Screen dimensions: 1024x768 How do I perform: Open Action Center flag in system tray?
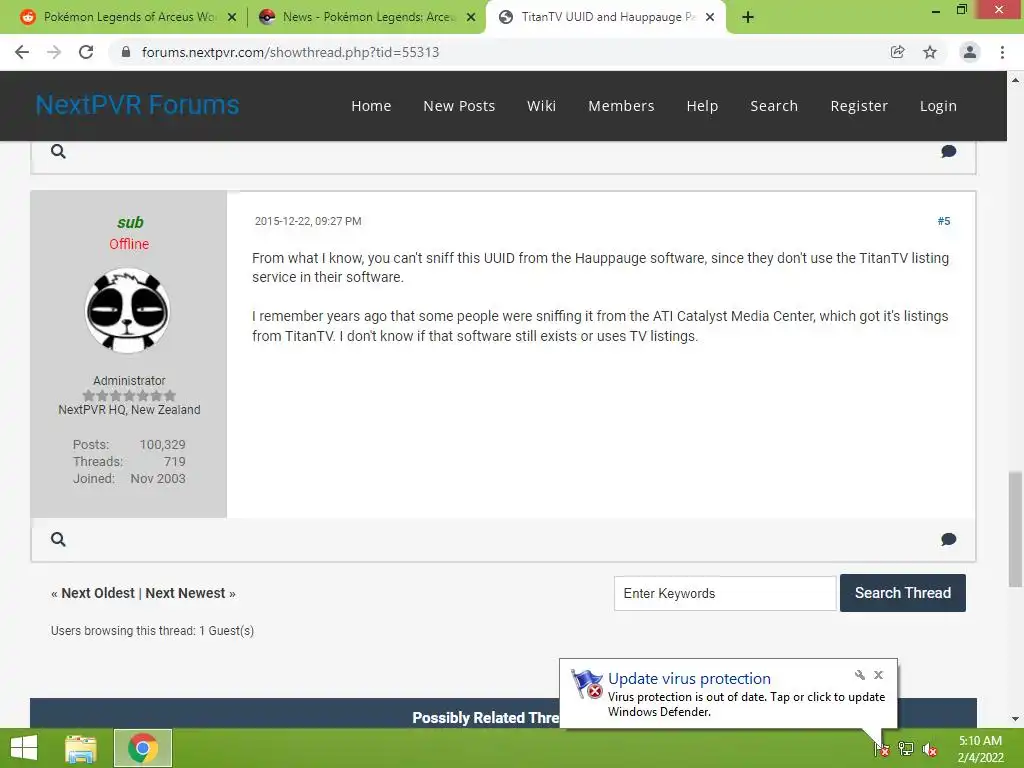pyautogui.click(x=881, y=748)
